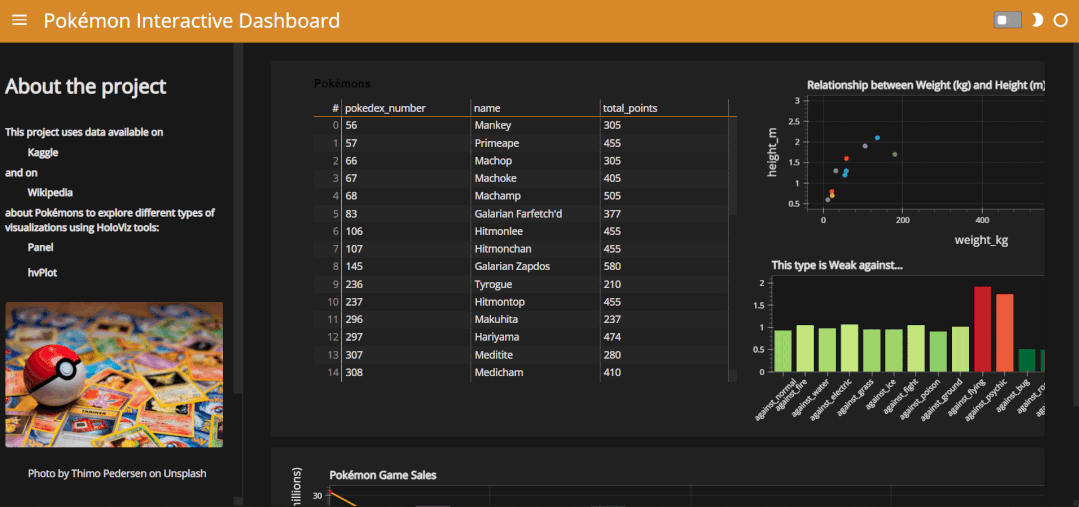Click pokedex number 236 cell
Viewport: 1079px width, 507px height.
click(406, 284)
